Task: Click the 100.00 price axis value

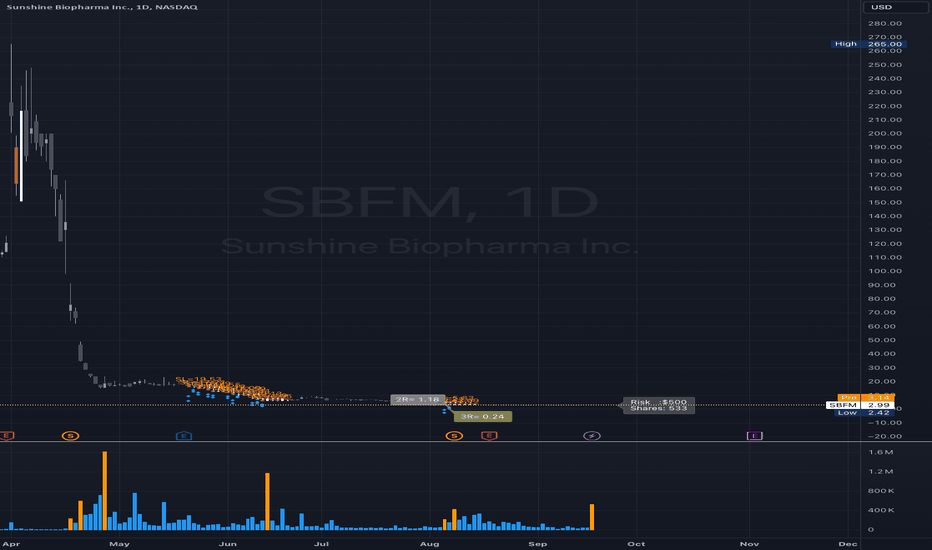Action: click(x=885, y=271)
